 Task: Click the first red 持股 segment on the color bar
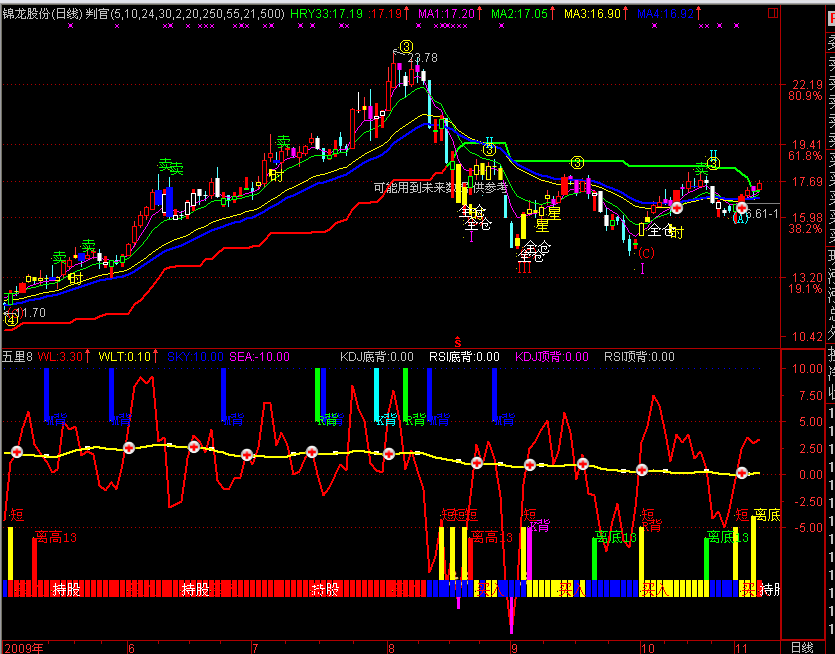point(66,589)
